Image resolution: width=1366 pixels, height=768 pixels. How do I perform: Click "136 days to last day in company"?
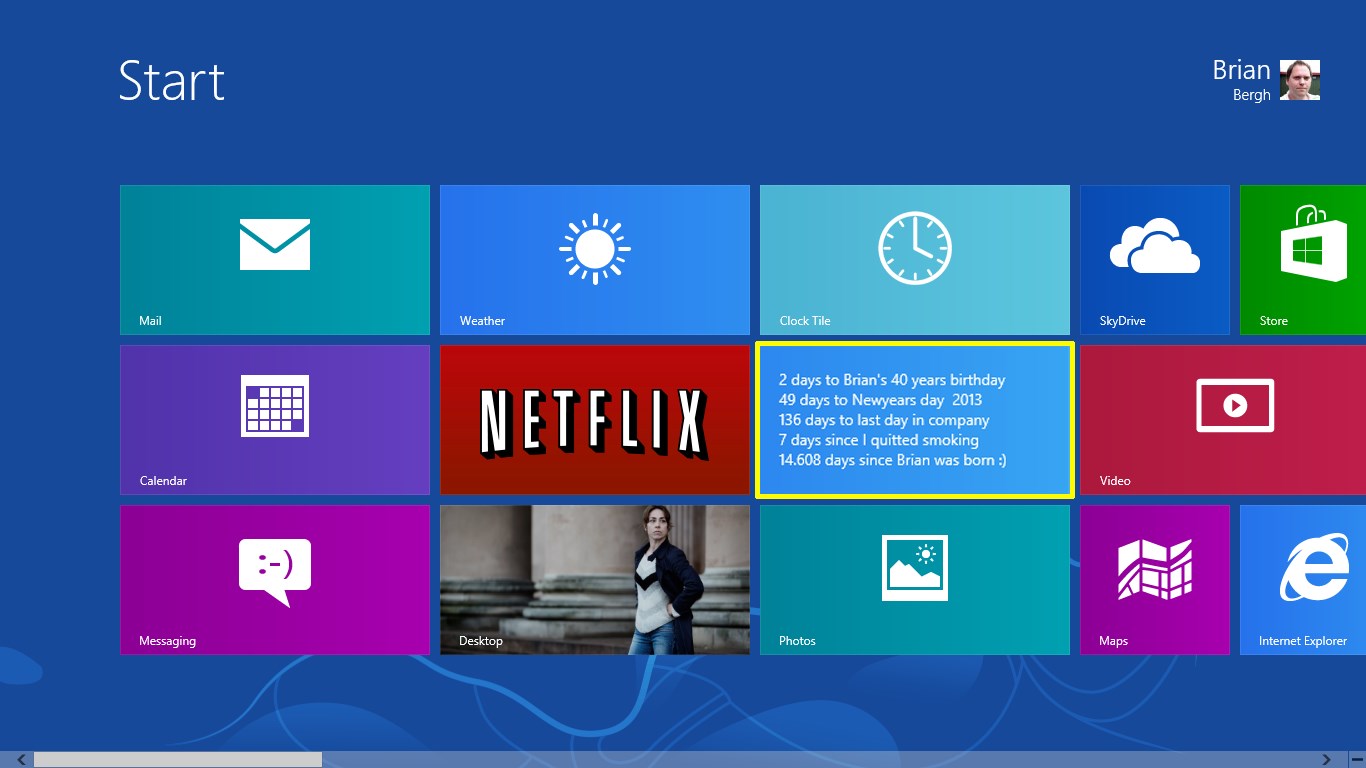[884, 420]
